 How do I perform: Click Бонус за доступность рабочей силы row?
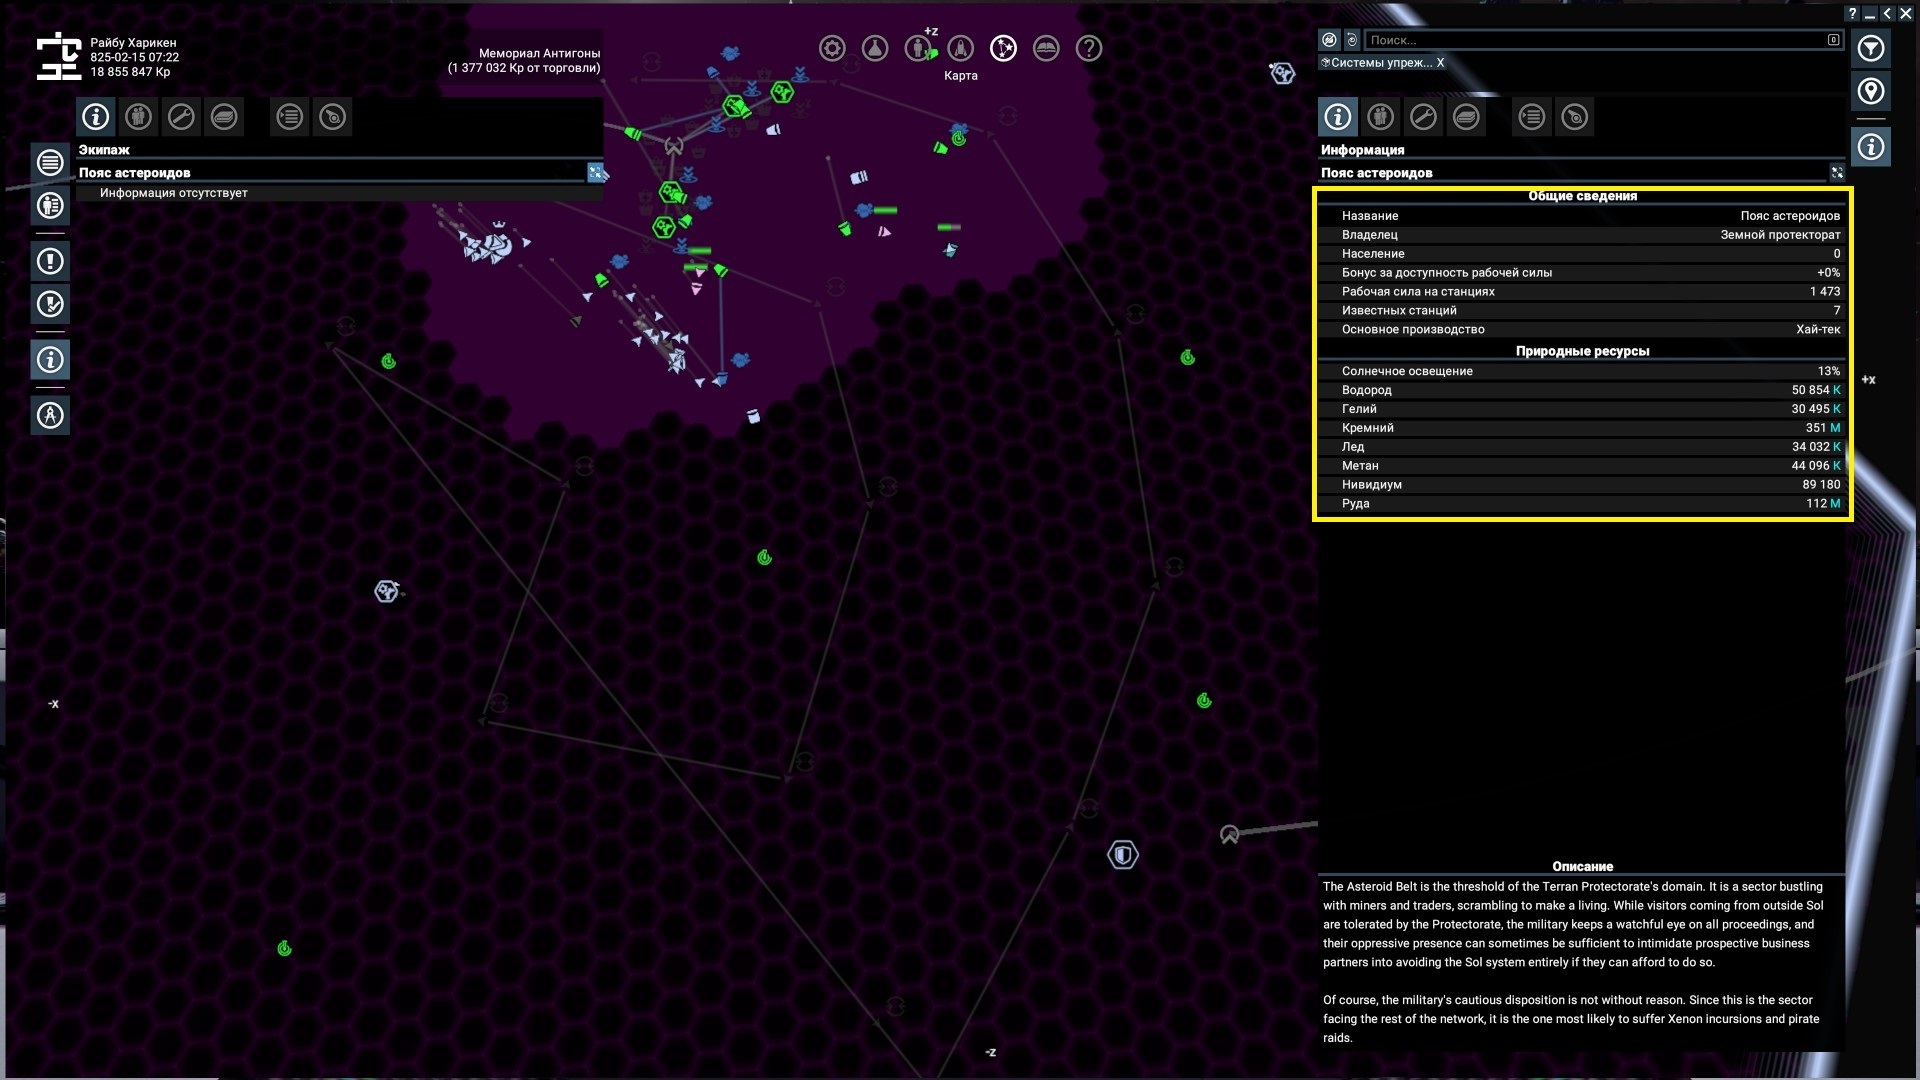[x=1581, y=273]
